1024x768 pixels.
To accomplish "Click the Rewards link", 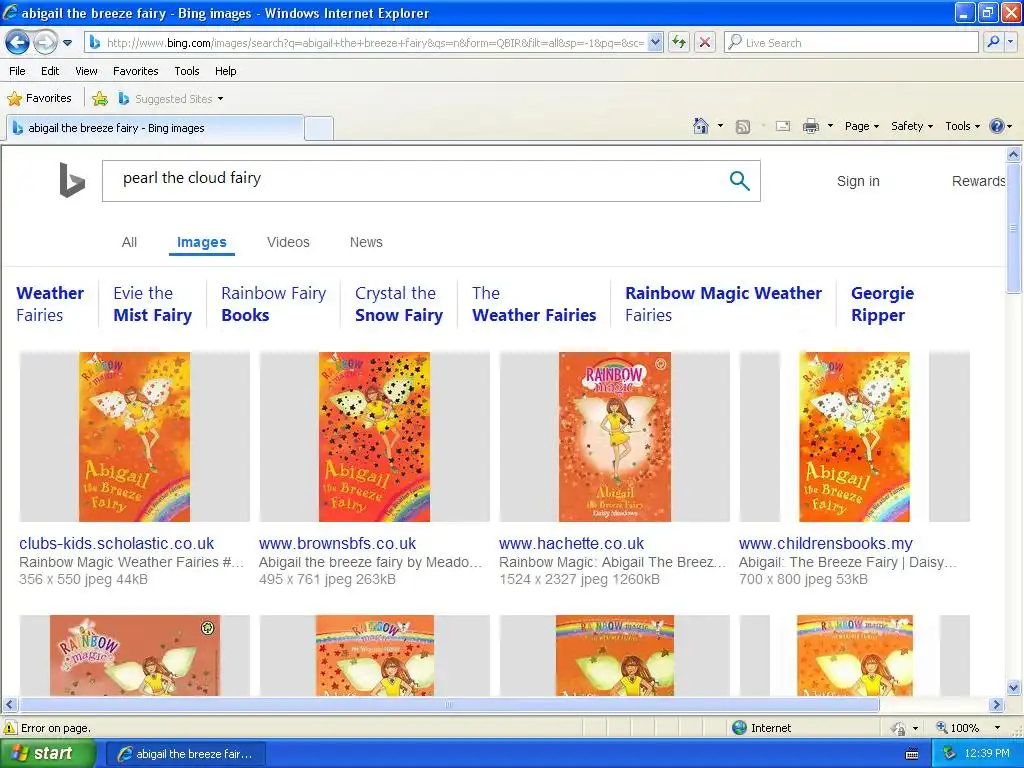I will coord(978,182).
